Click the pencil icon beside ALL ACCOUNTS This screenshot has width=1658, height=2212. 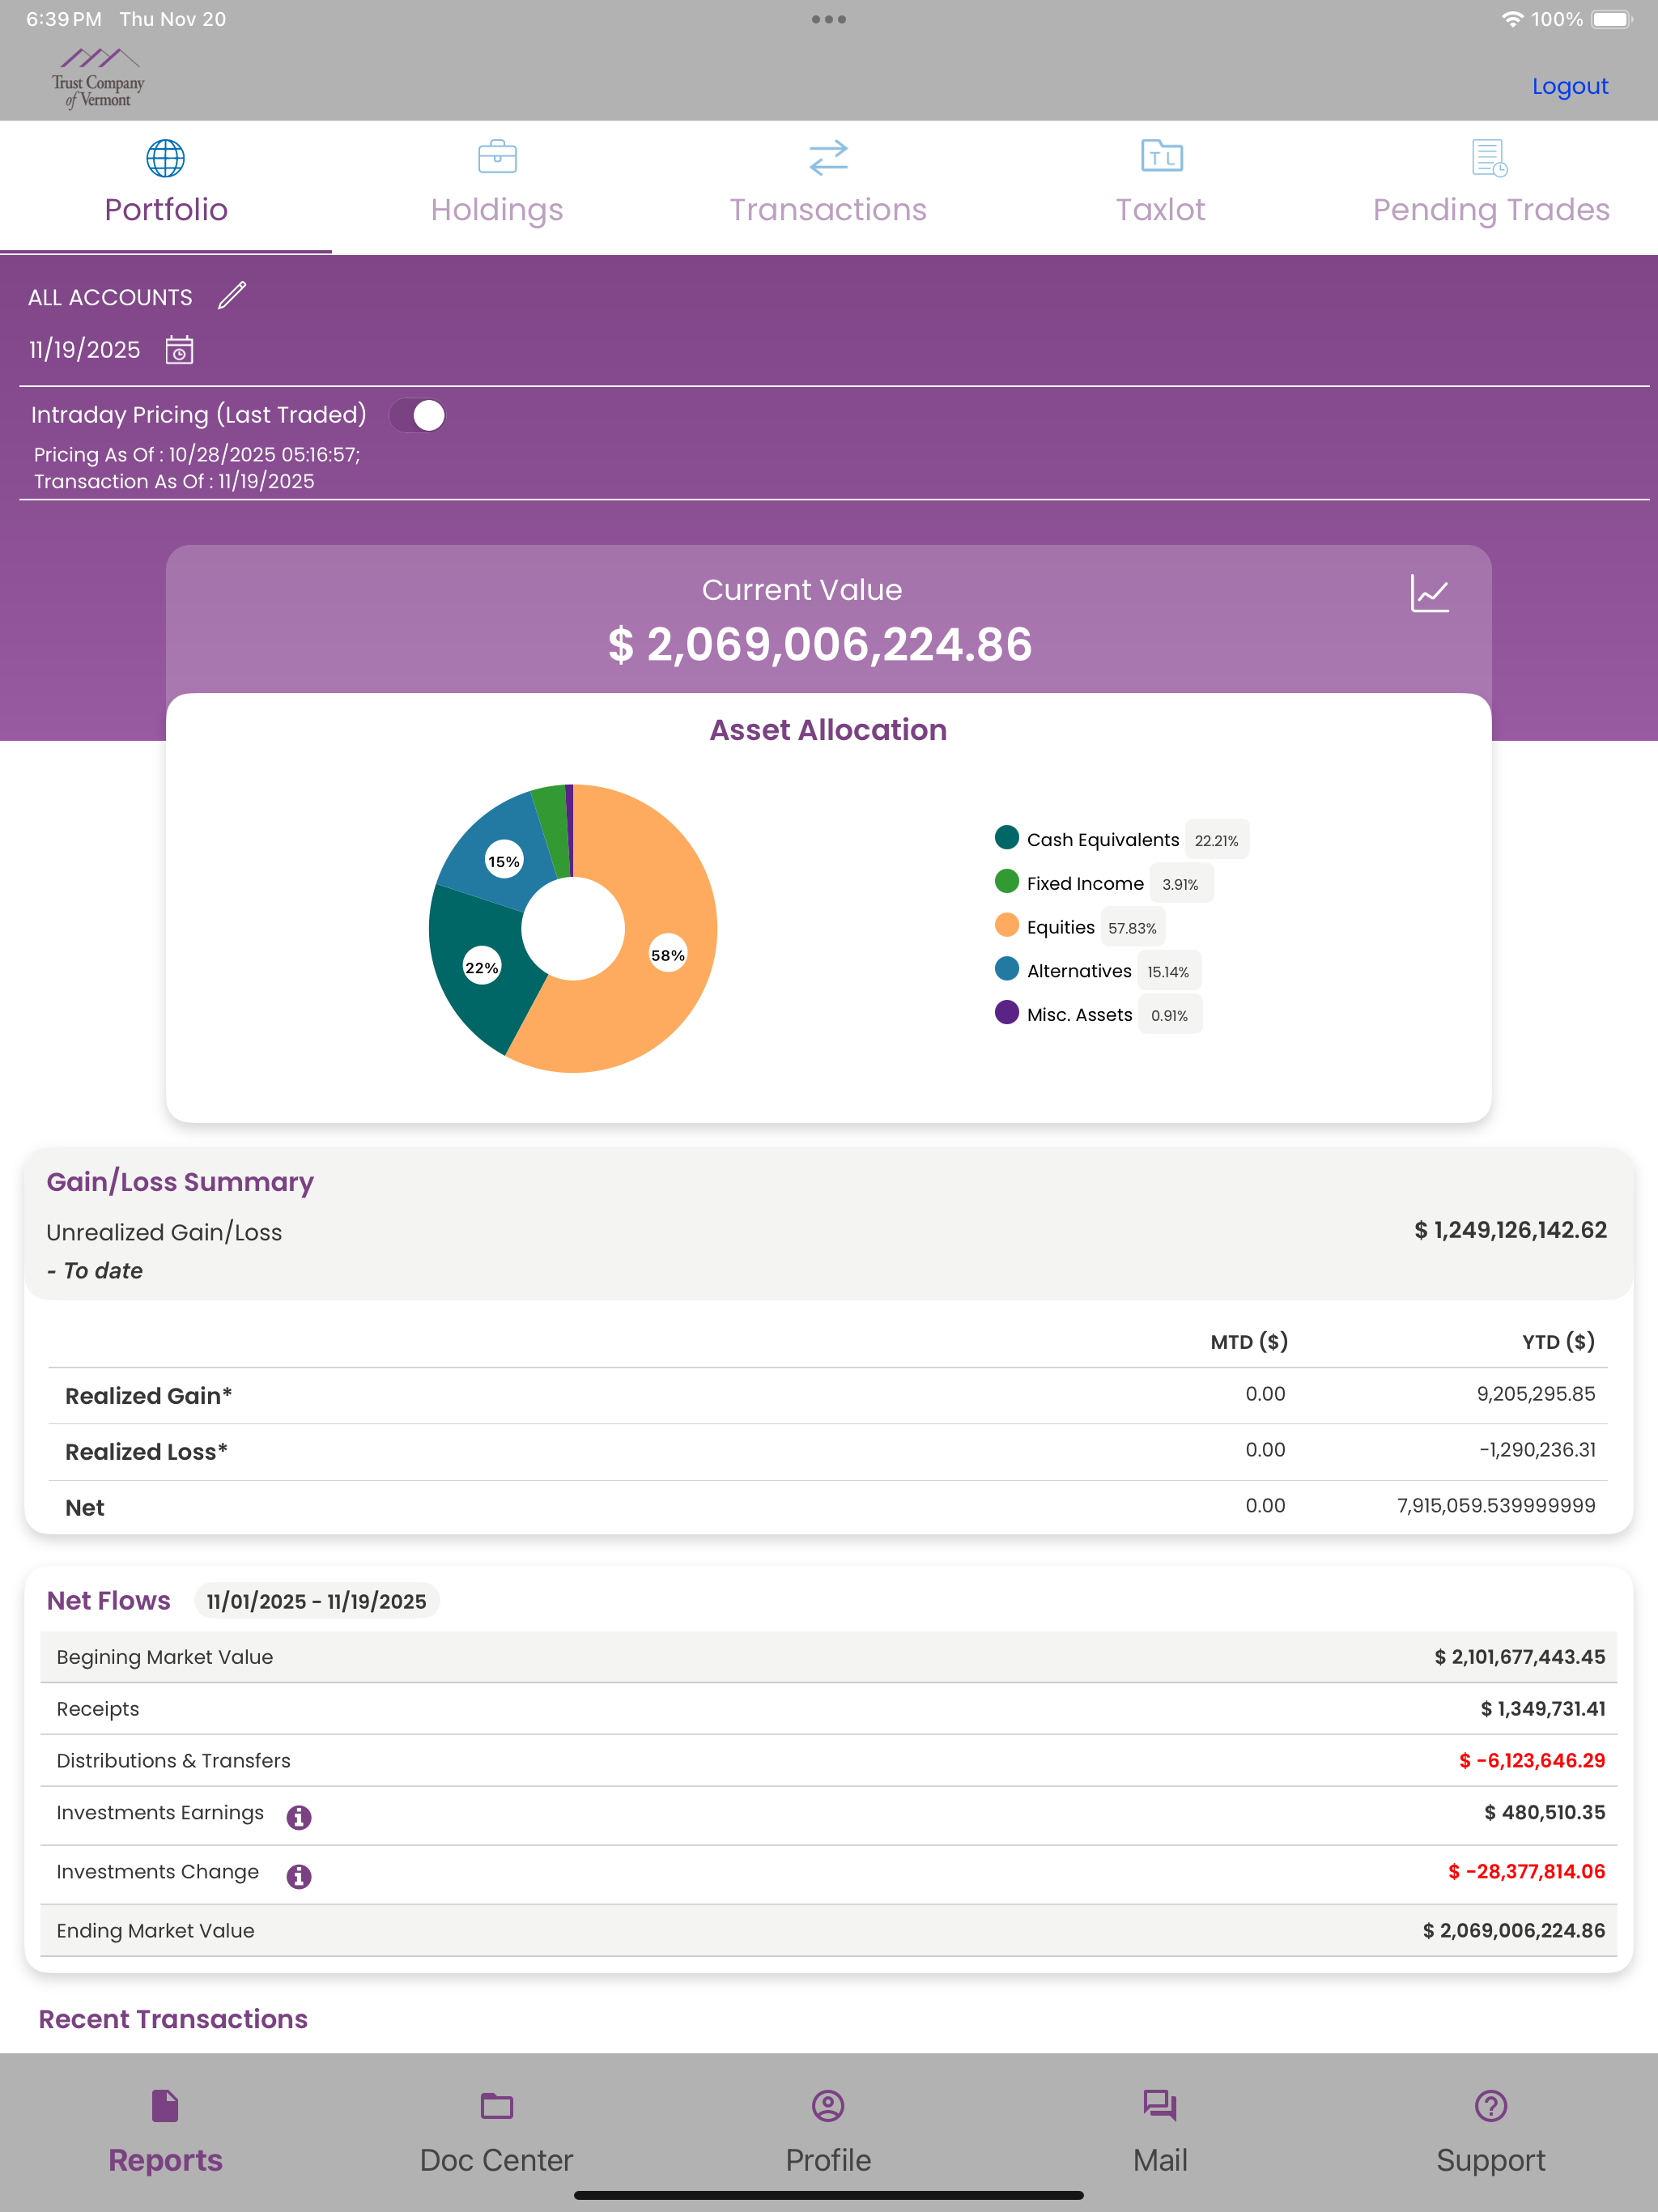coord(232,296)
